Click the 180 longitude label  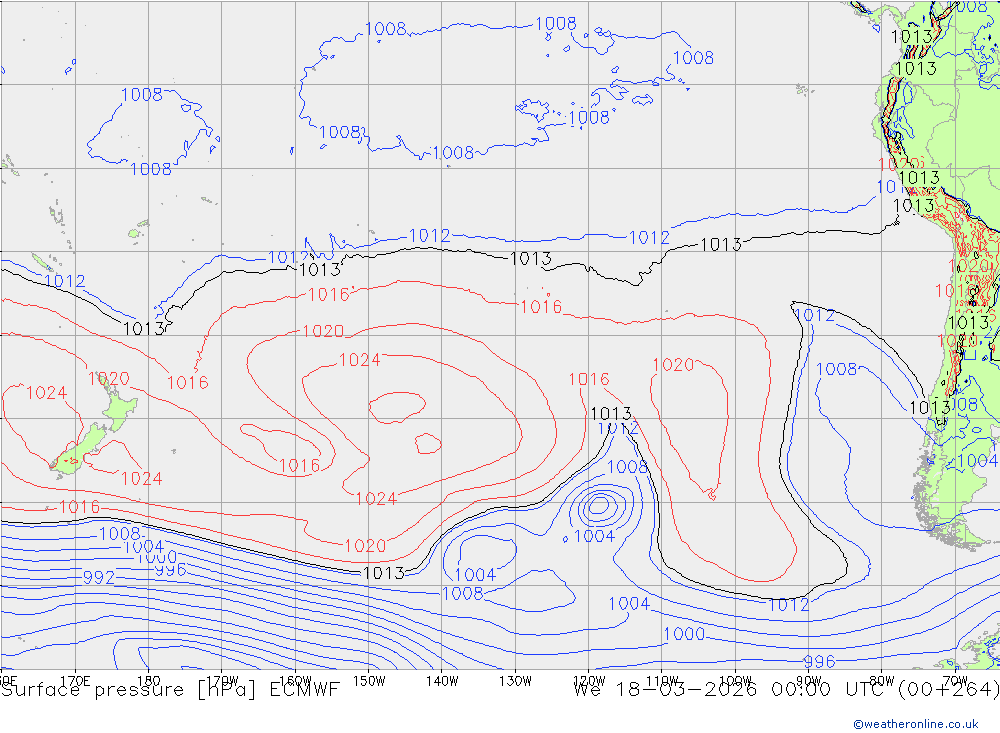(149, 680)
